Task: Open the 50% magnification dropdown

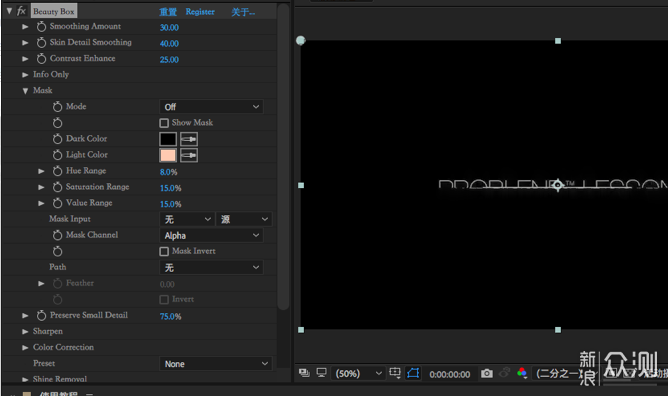Action: click(x=359, y=373)
